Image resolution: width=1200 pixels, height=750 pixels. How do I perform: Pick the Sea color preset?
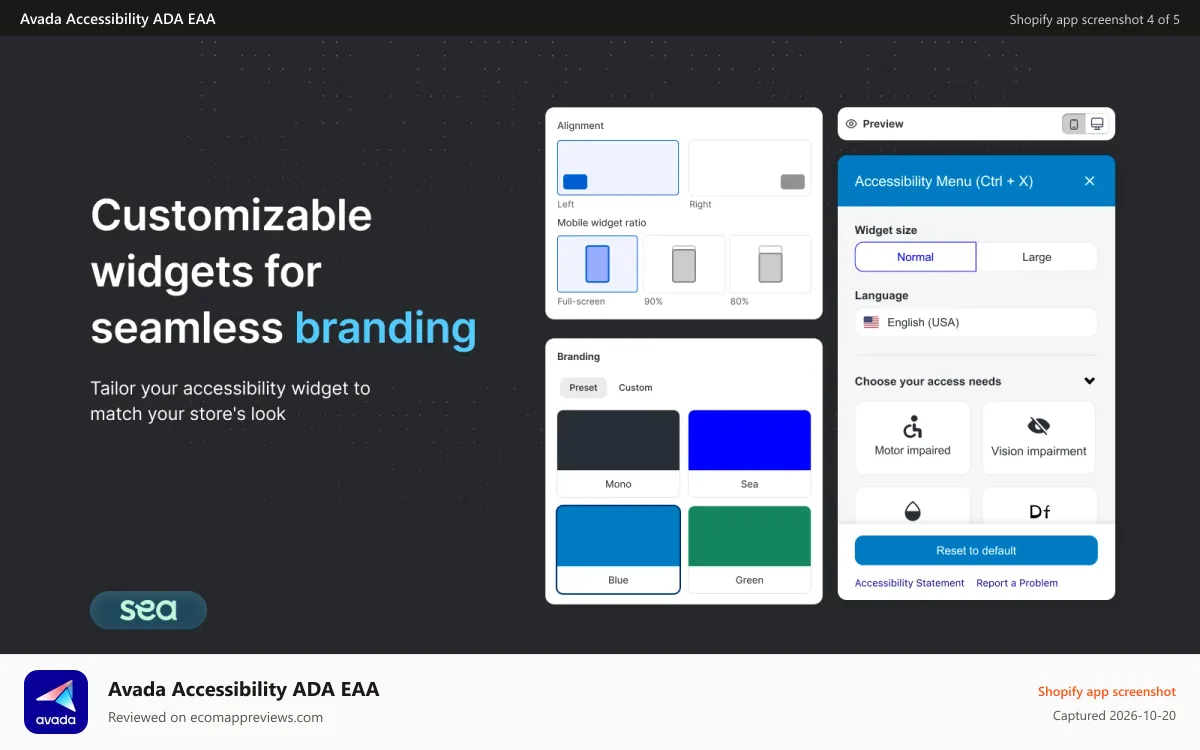click(x=750, y=453)
